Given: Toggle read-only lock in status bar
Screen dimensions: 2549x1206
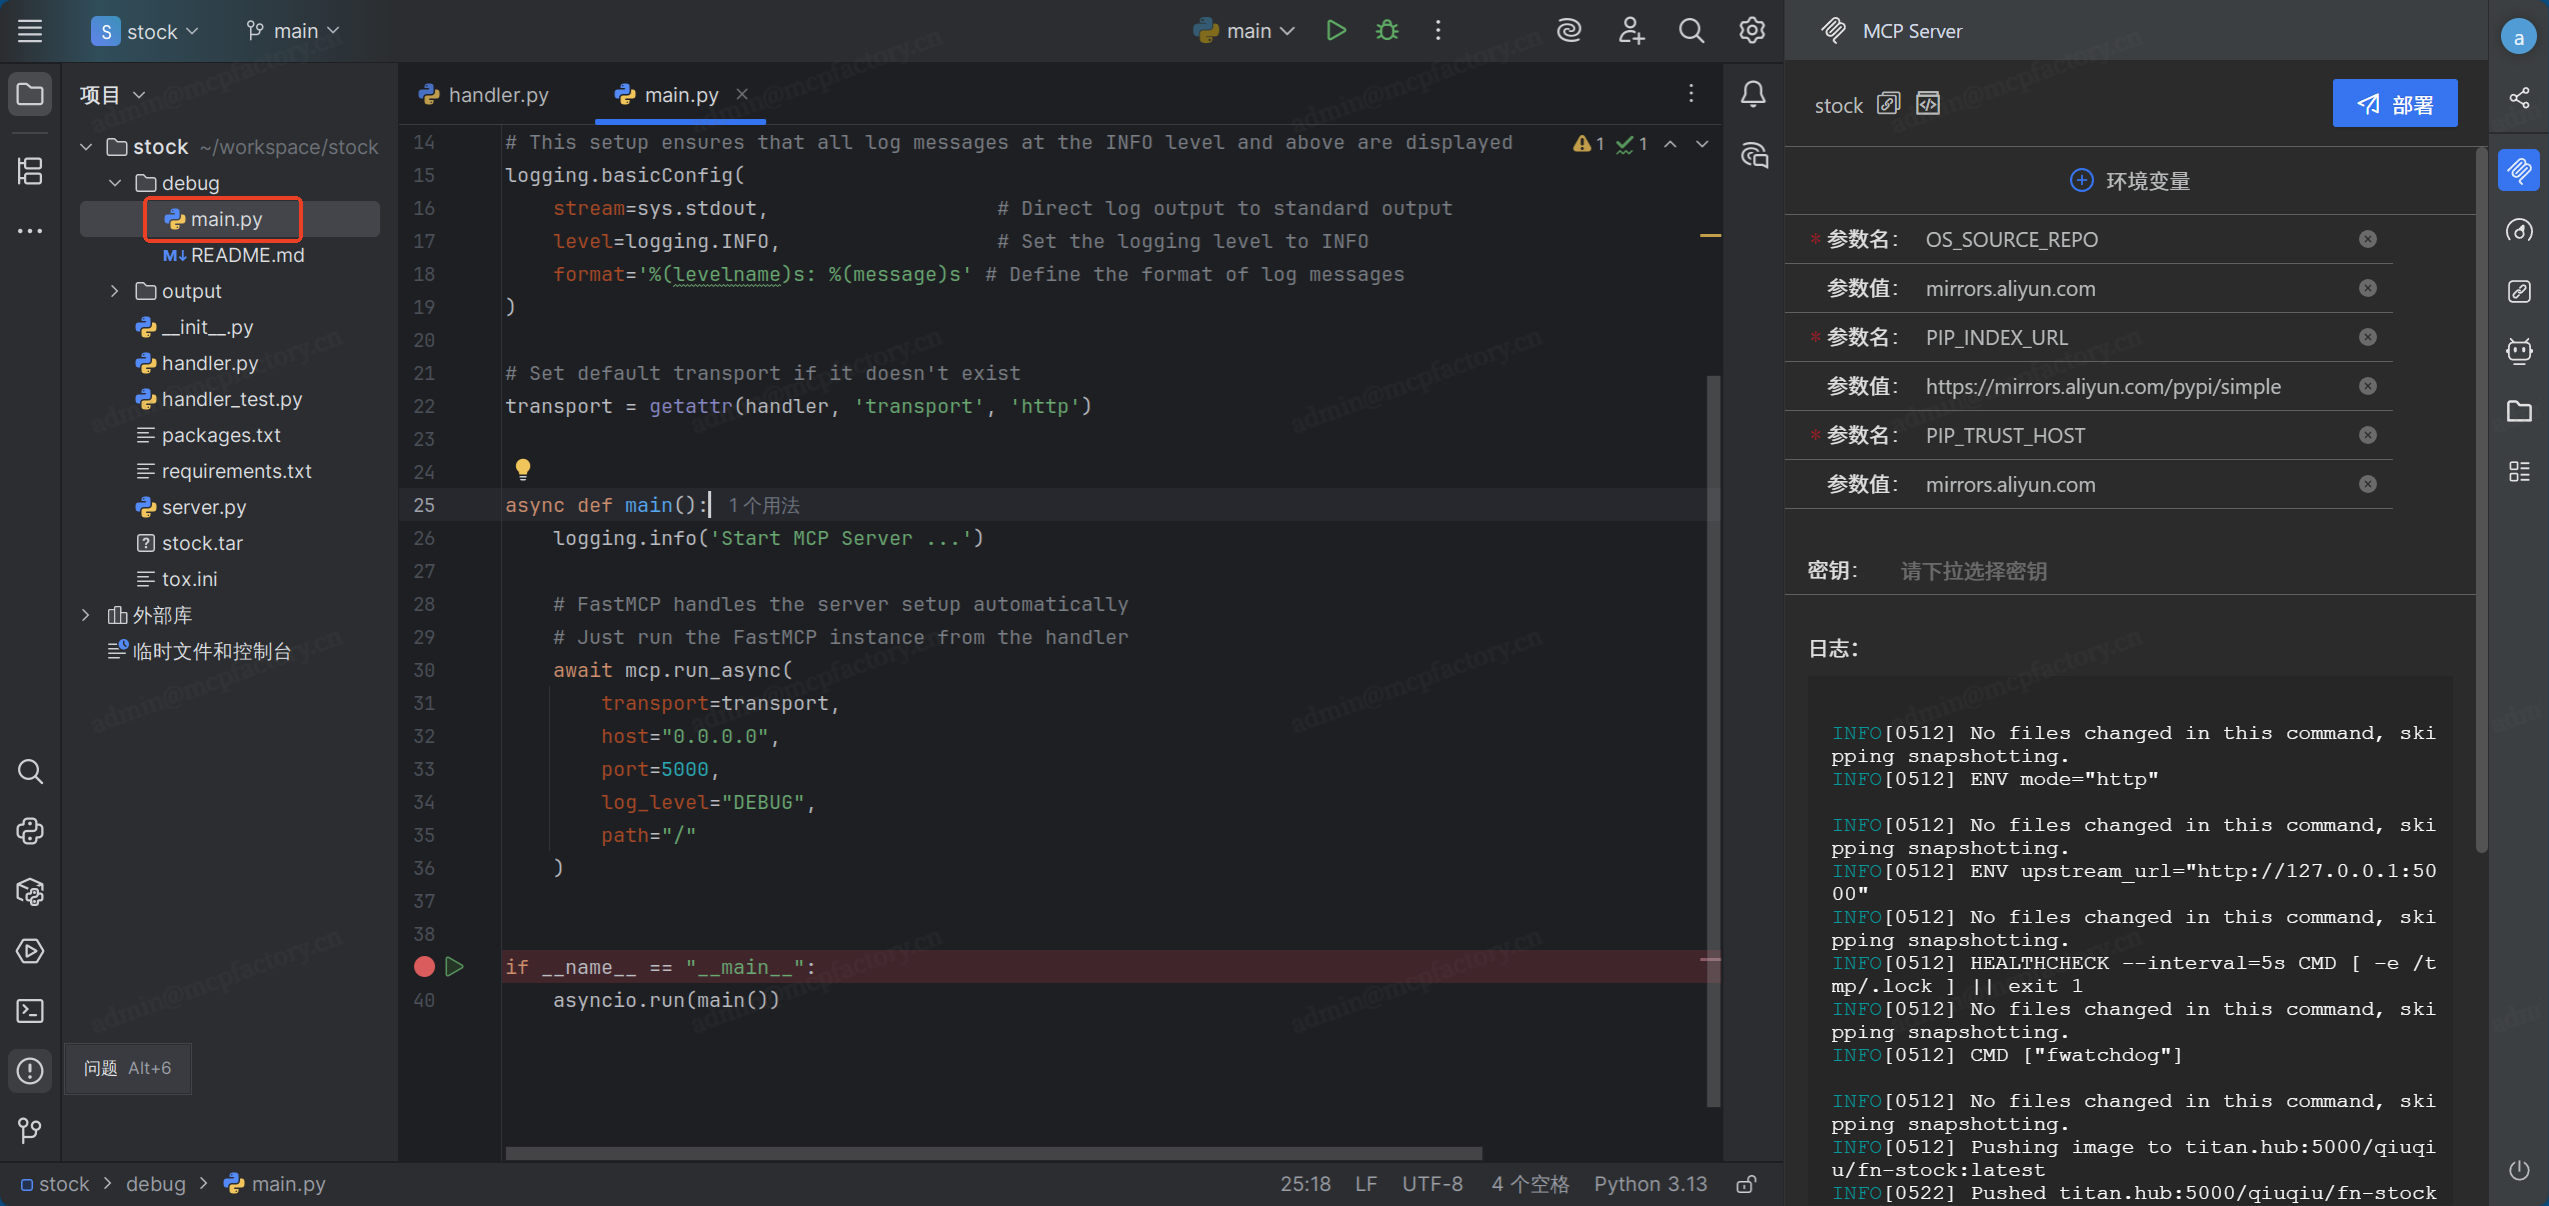Looking at the screenshot, I should tap(1746, 1184).
